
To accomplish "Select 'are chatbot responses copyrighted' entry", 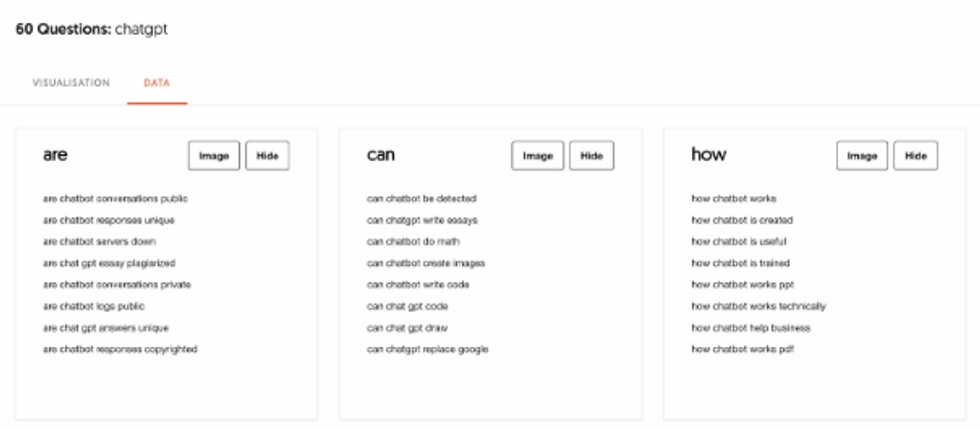I will (120, 350).
